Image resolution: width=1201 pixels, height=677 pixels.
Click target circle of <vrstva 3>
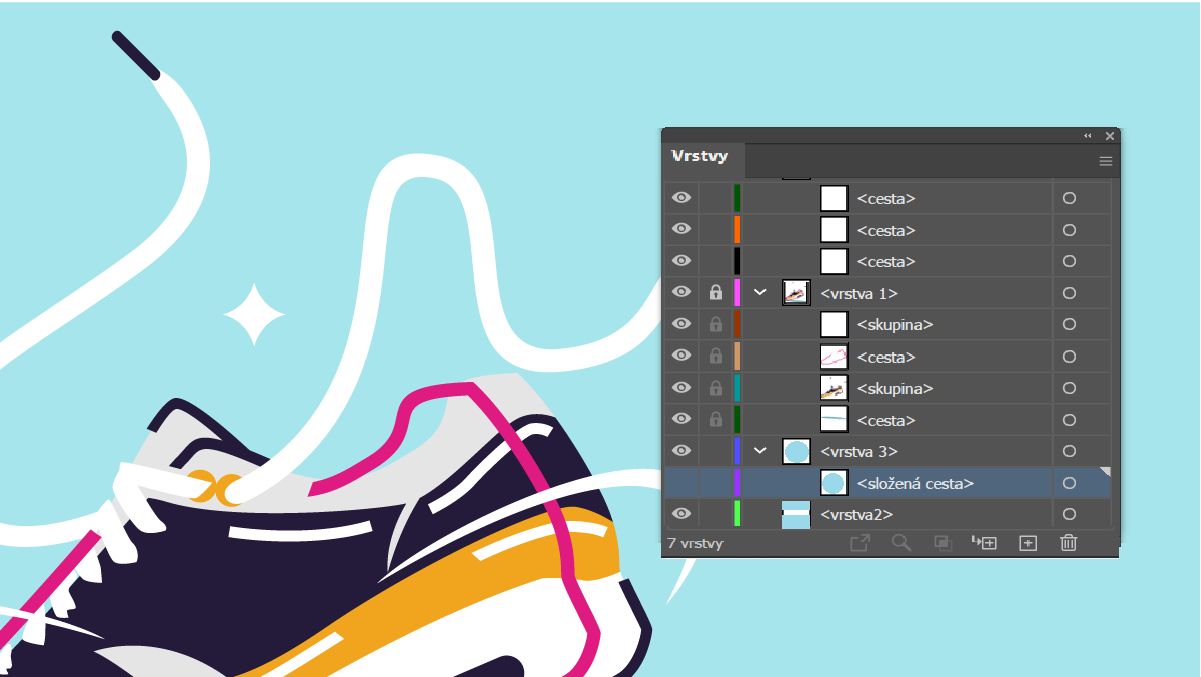pos(1069,451)
